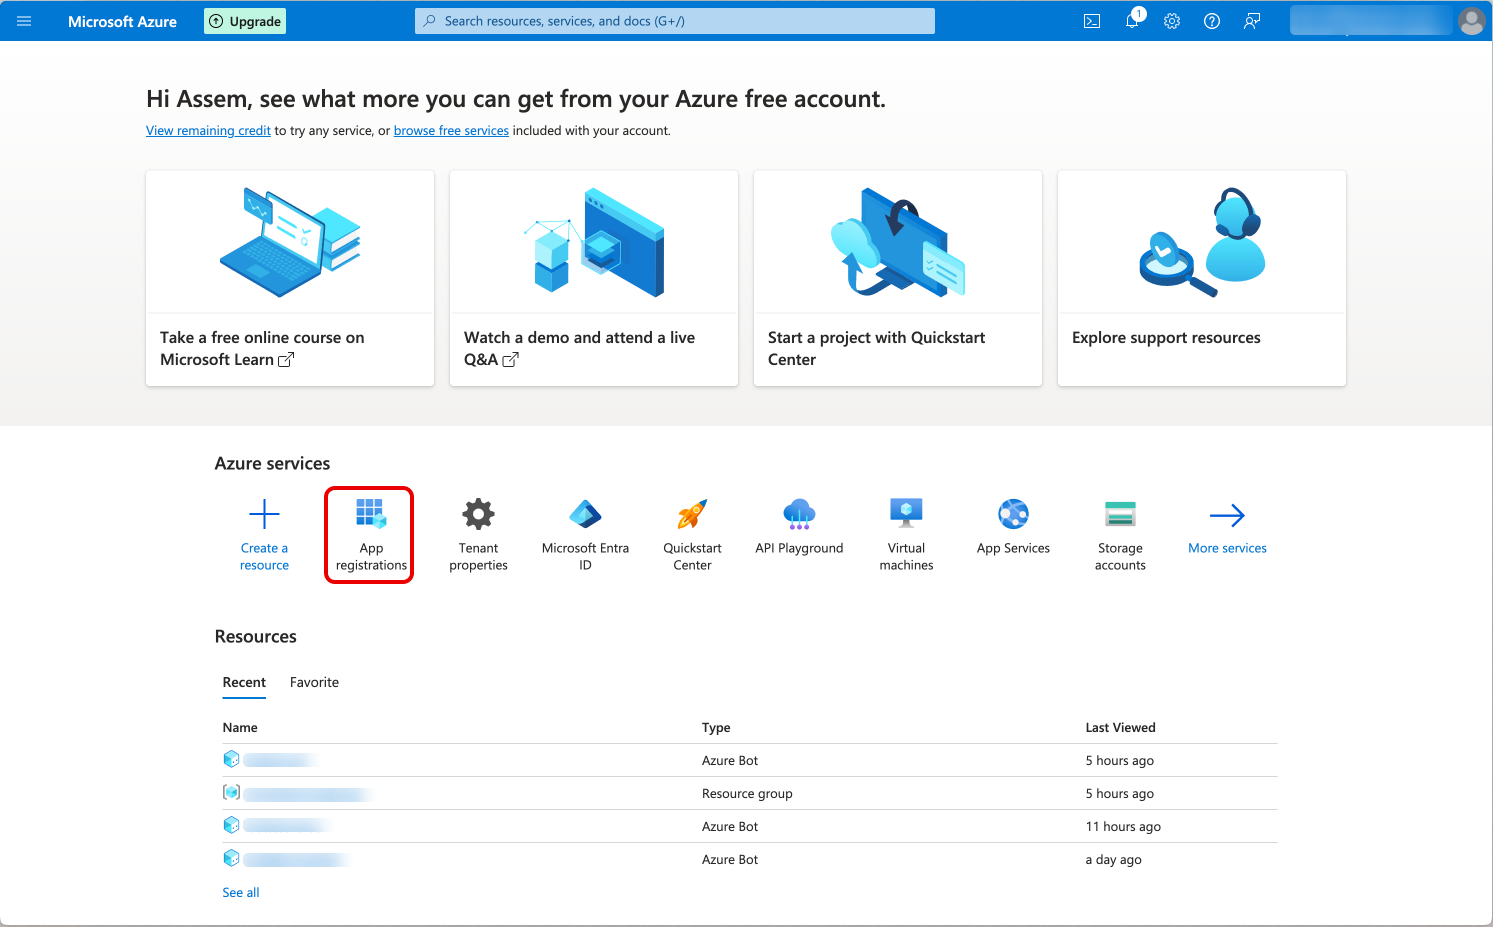Open browse free services link

pos(451,131)
